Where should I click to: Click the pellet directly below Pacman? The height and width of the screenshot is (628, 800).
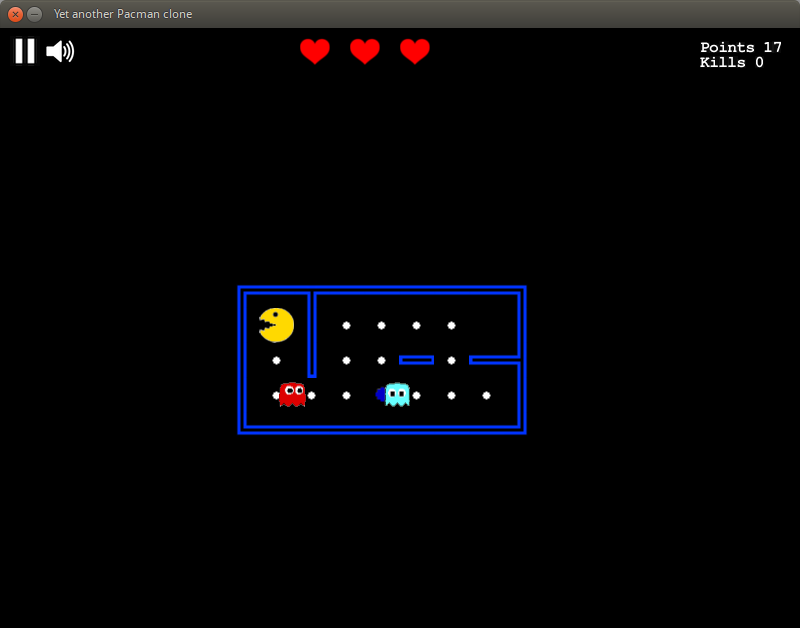coord(277,361)
